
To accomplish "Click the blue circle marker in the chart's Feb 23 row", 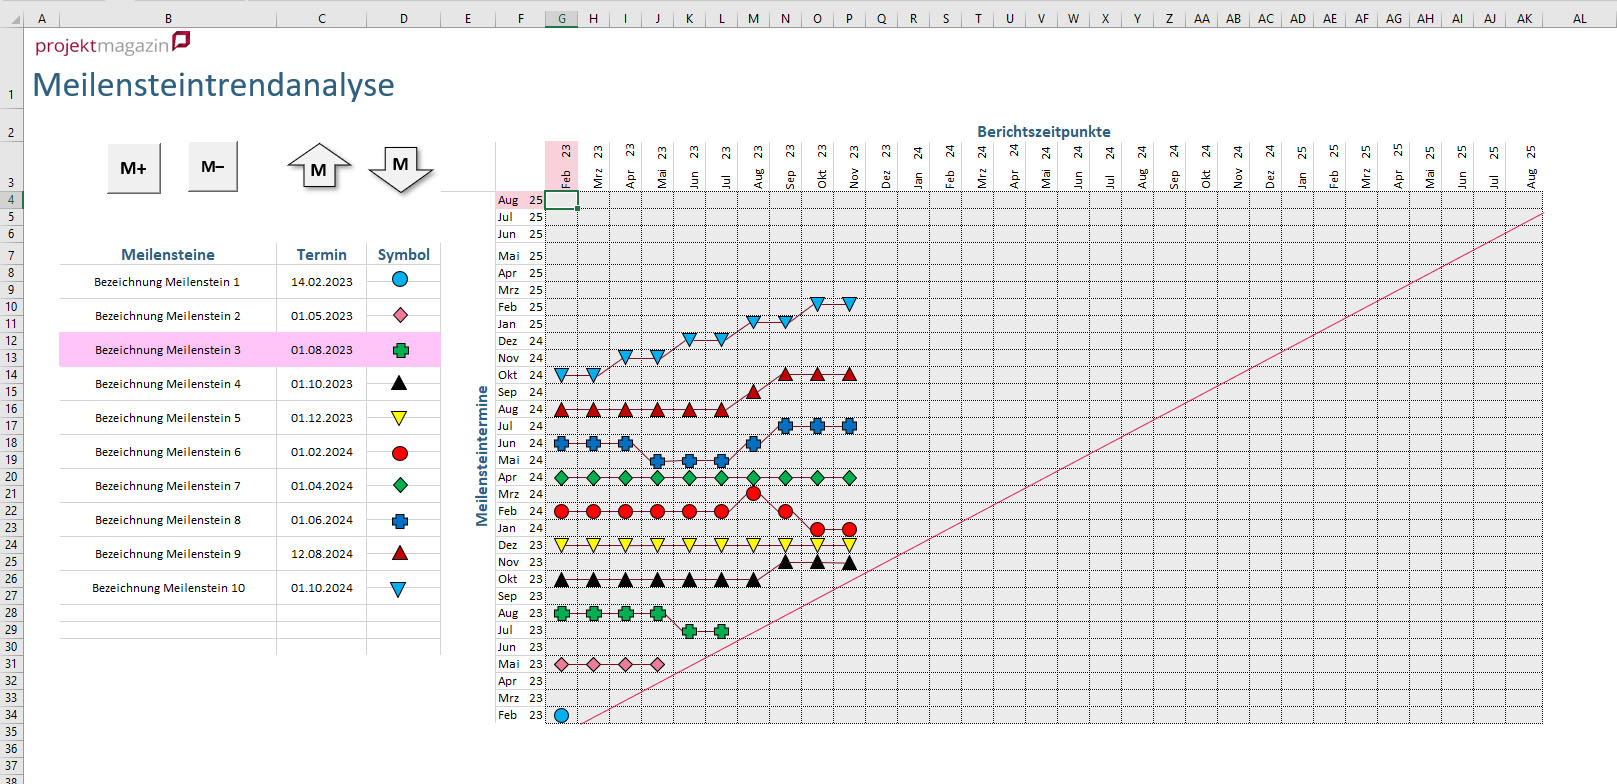I will pos(562,715).
